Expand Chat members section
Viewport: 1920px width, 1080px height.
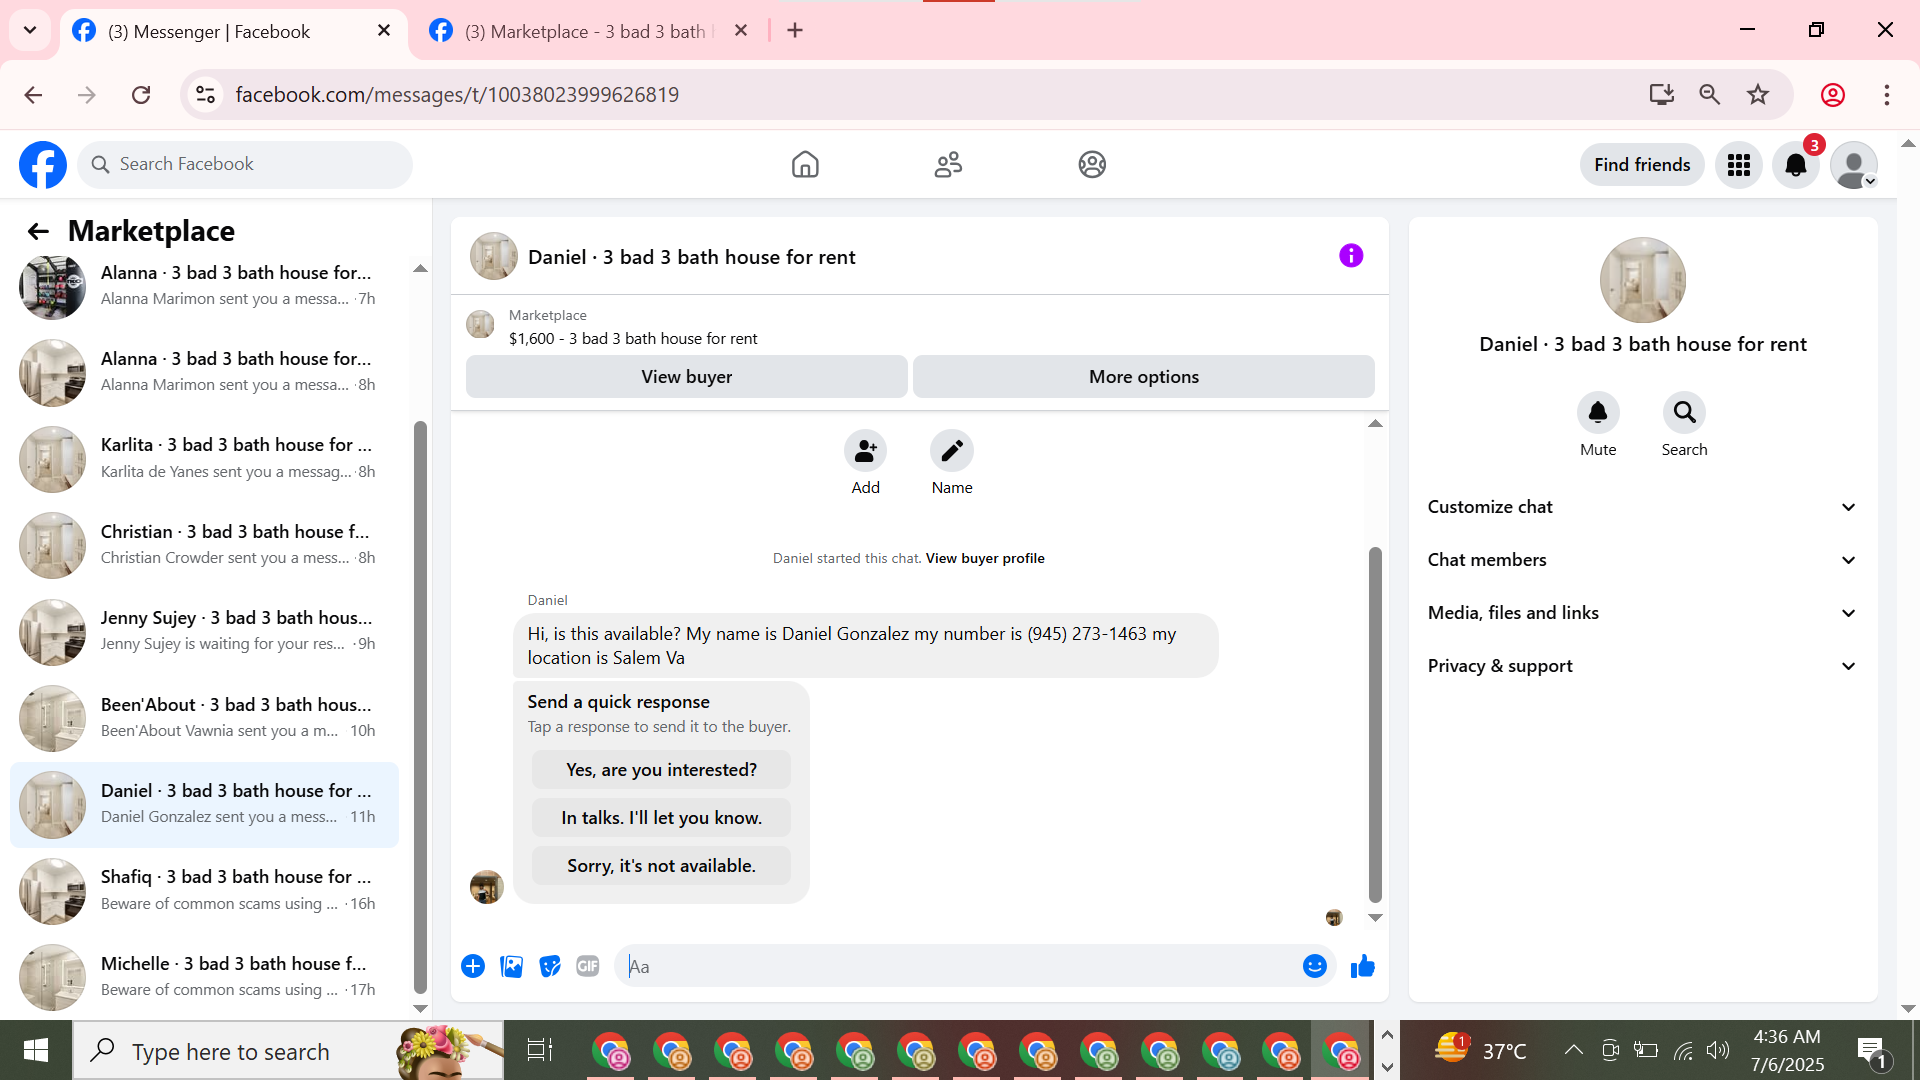click(1643, 560)
